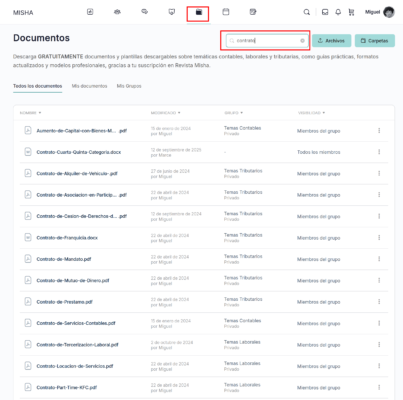This screenshot has height=400, width=403.
Task: Click Temas Tributarios group in Contrato-de-Mandato row
Action: pos(243,256)
